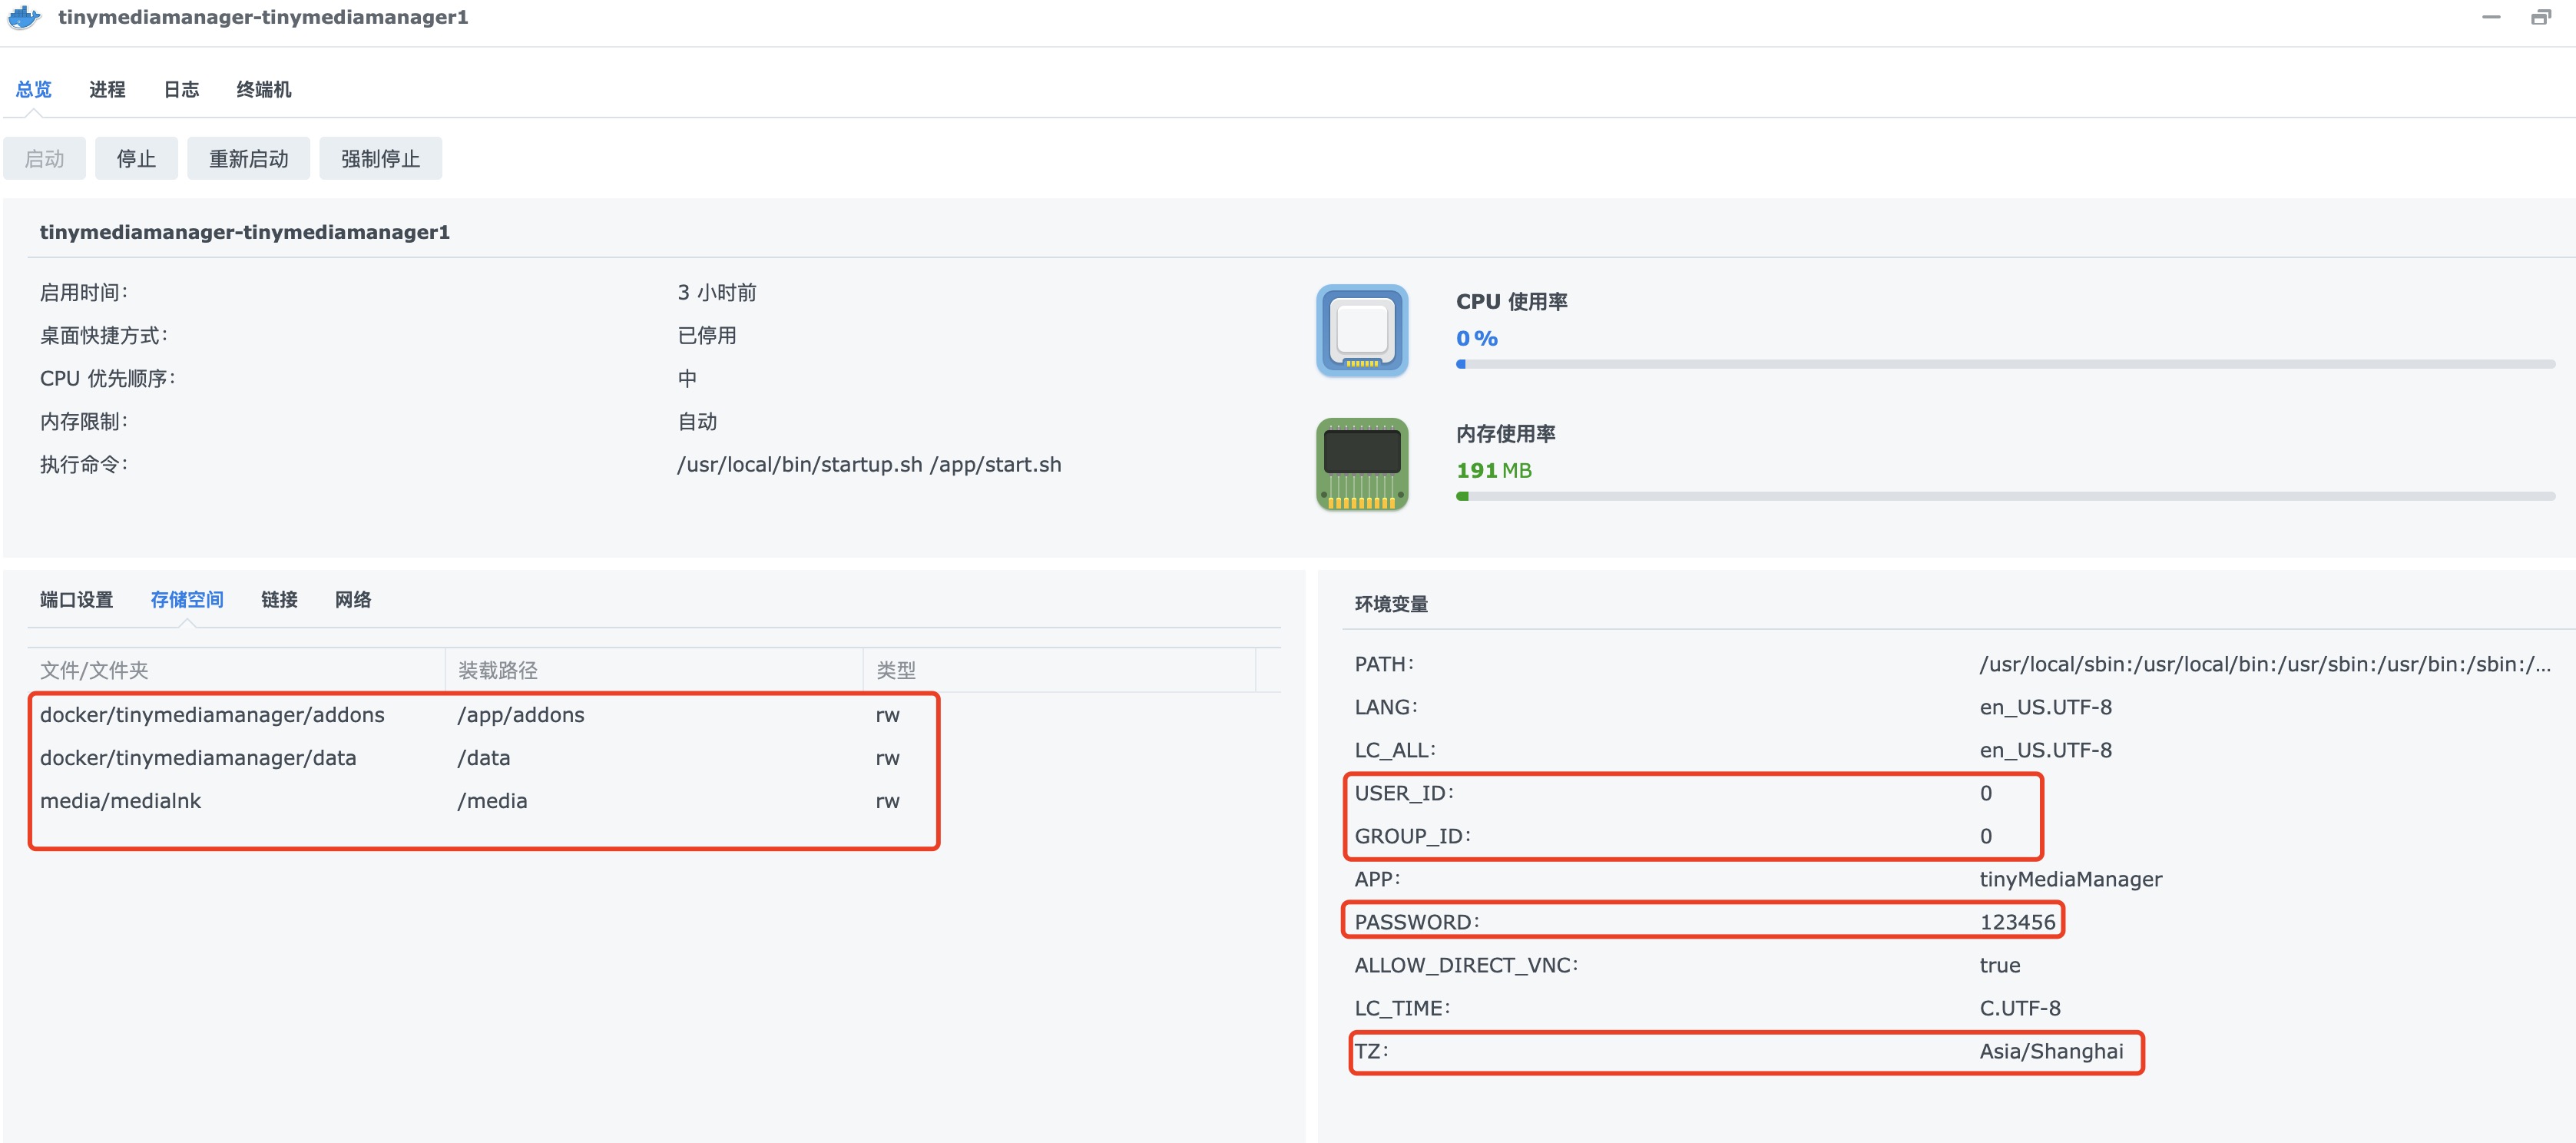Screen dimensions: 2576x1143
Task: Click the /data mount path
Action: (484, 758)
